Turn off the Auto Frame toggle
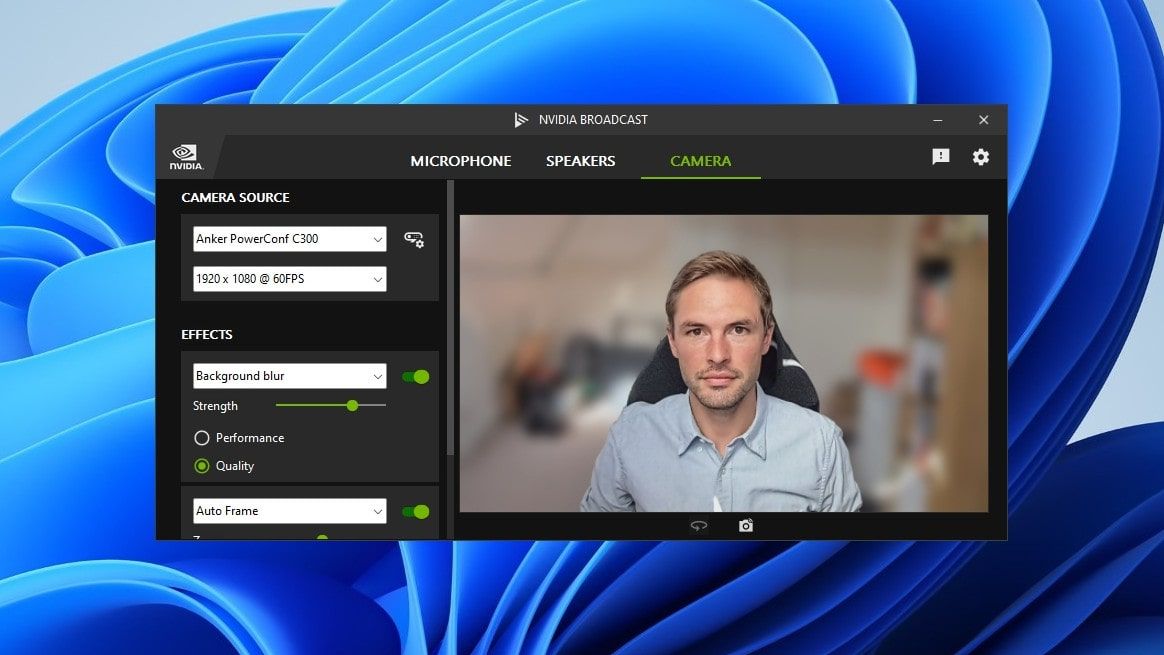 415,511
